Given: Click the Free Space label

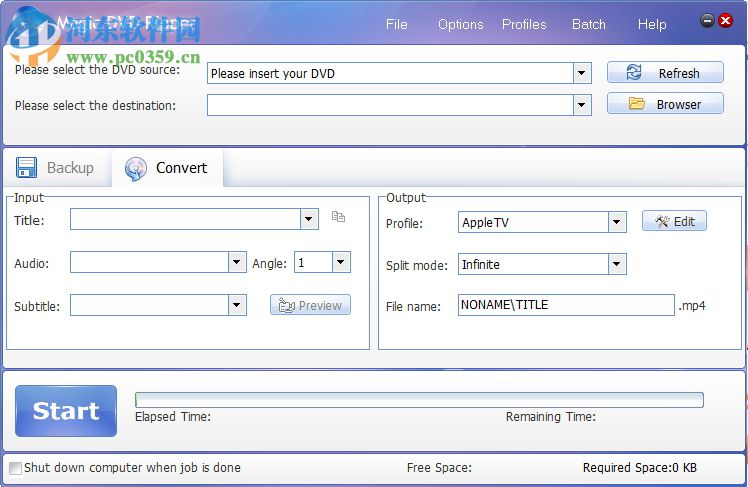Looking at the screenshot, I should coord(439,468).
